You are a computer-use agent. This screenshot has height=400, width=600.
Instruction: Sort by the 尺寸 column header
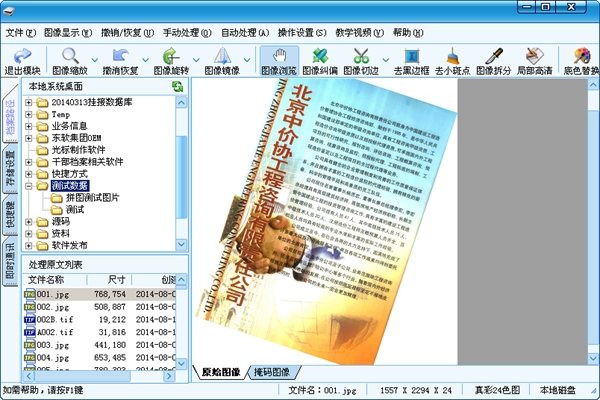point(110,280)
